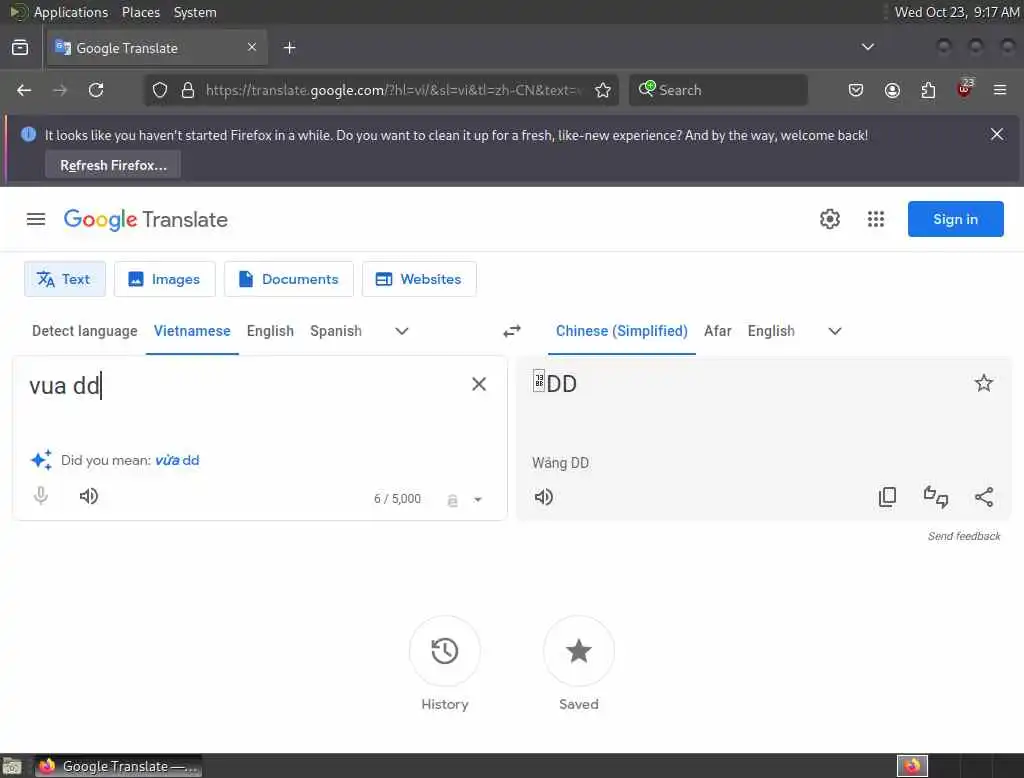This screenshot has width=1024, height=778.
Task: Open the Google apps grid
Action: pos(876,219)
